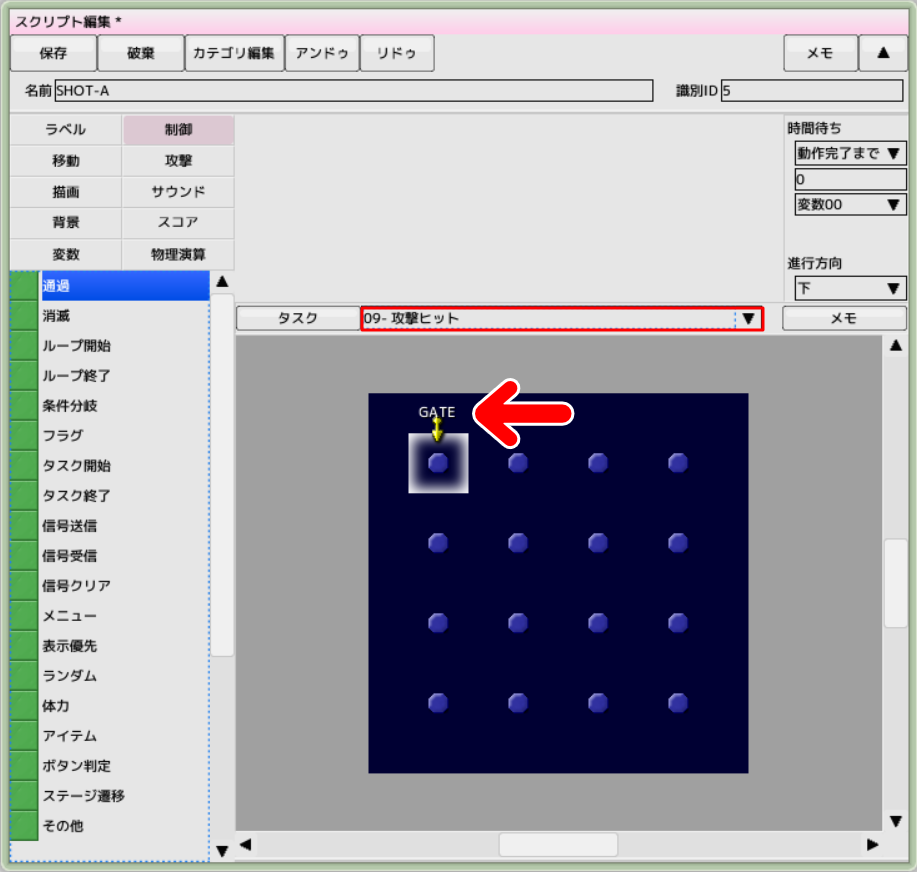Click the 名前 field containing SHOT-A
The height and width of the screenshot is (872, 917).
[x=353, y=91]
